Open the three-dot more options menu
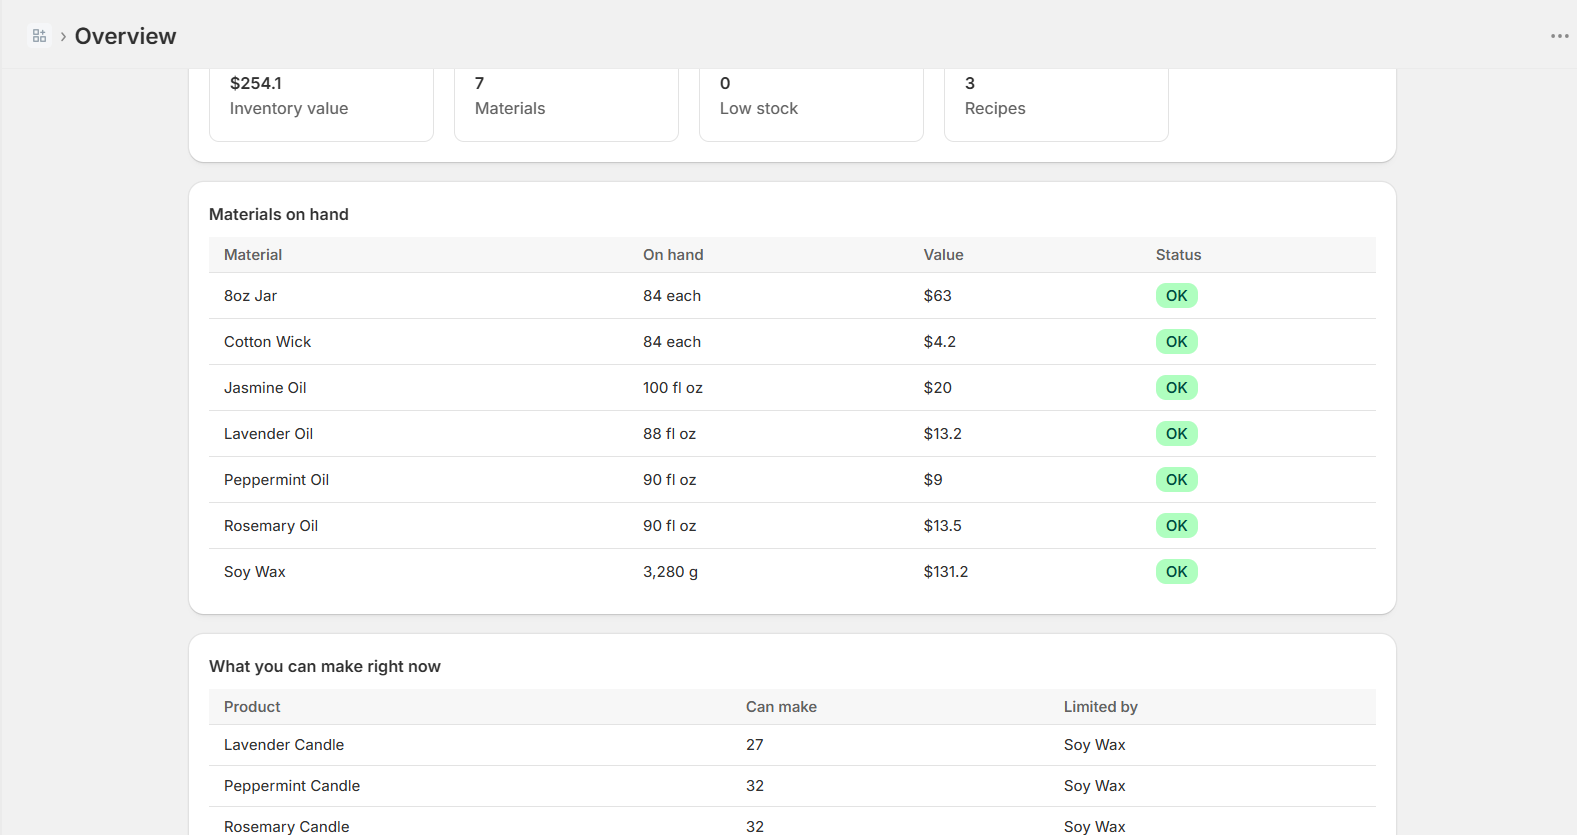This screenshot has height=835, width=1577. [x=1559, y=36]
